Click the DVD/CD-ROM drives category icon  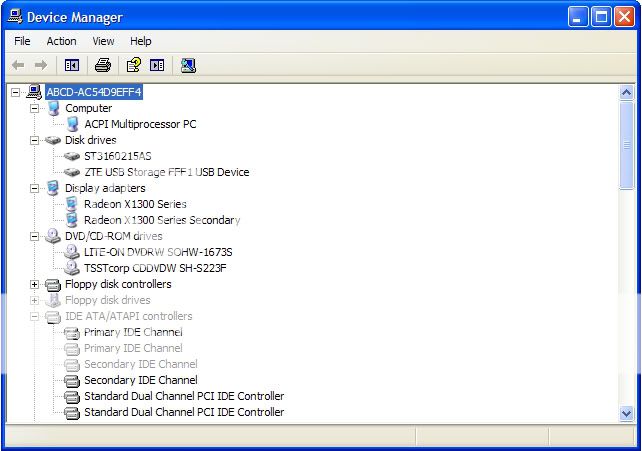pos(53,236)
